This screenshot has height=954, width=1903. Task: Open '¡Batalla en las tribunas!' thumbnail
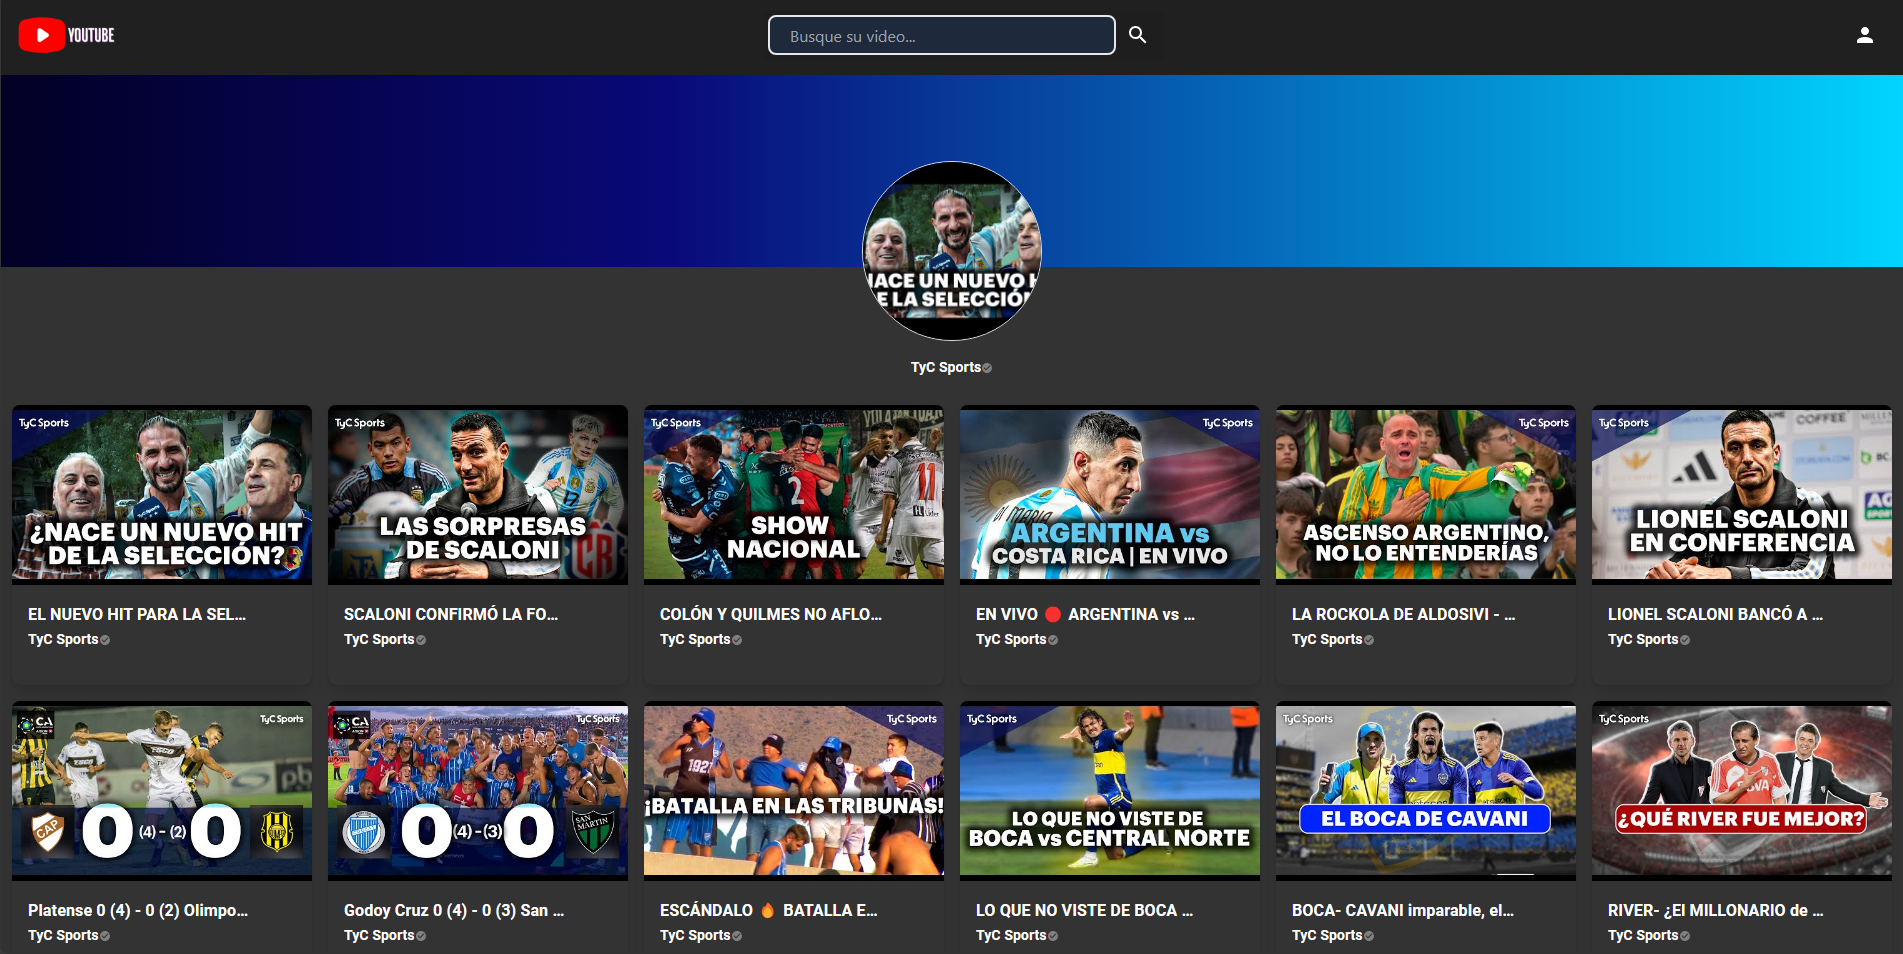point(794,790)
